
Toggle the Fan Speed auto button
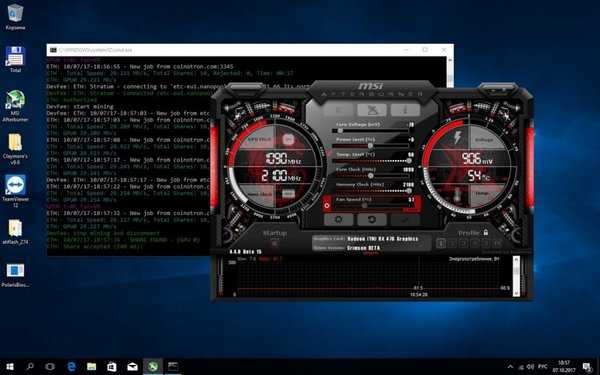click(x=327, y=205)
